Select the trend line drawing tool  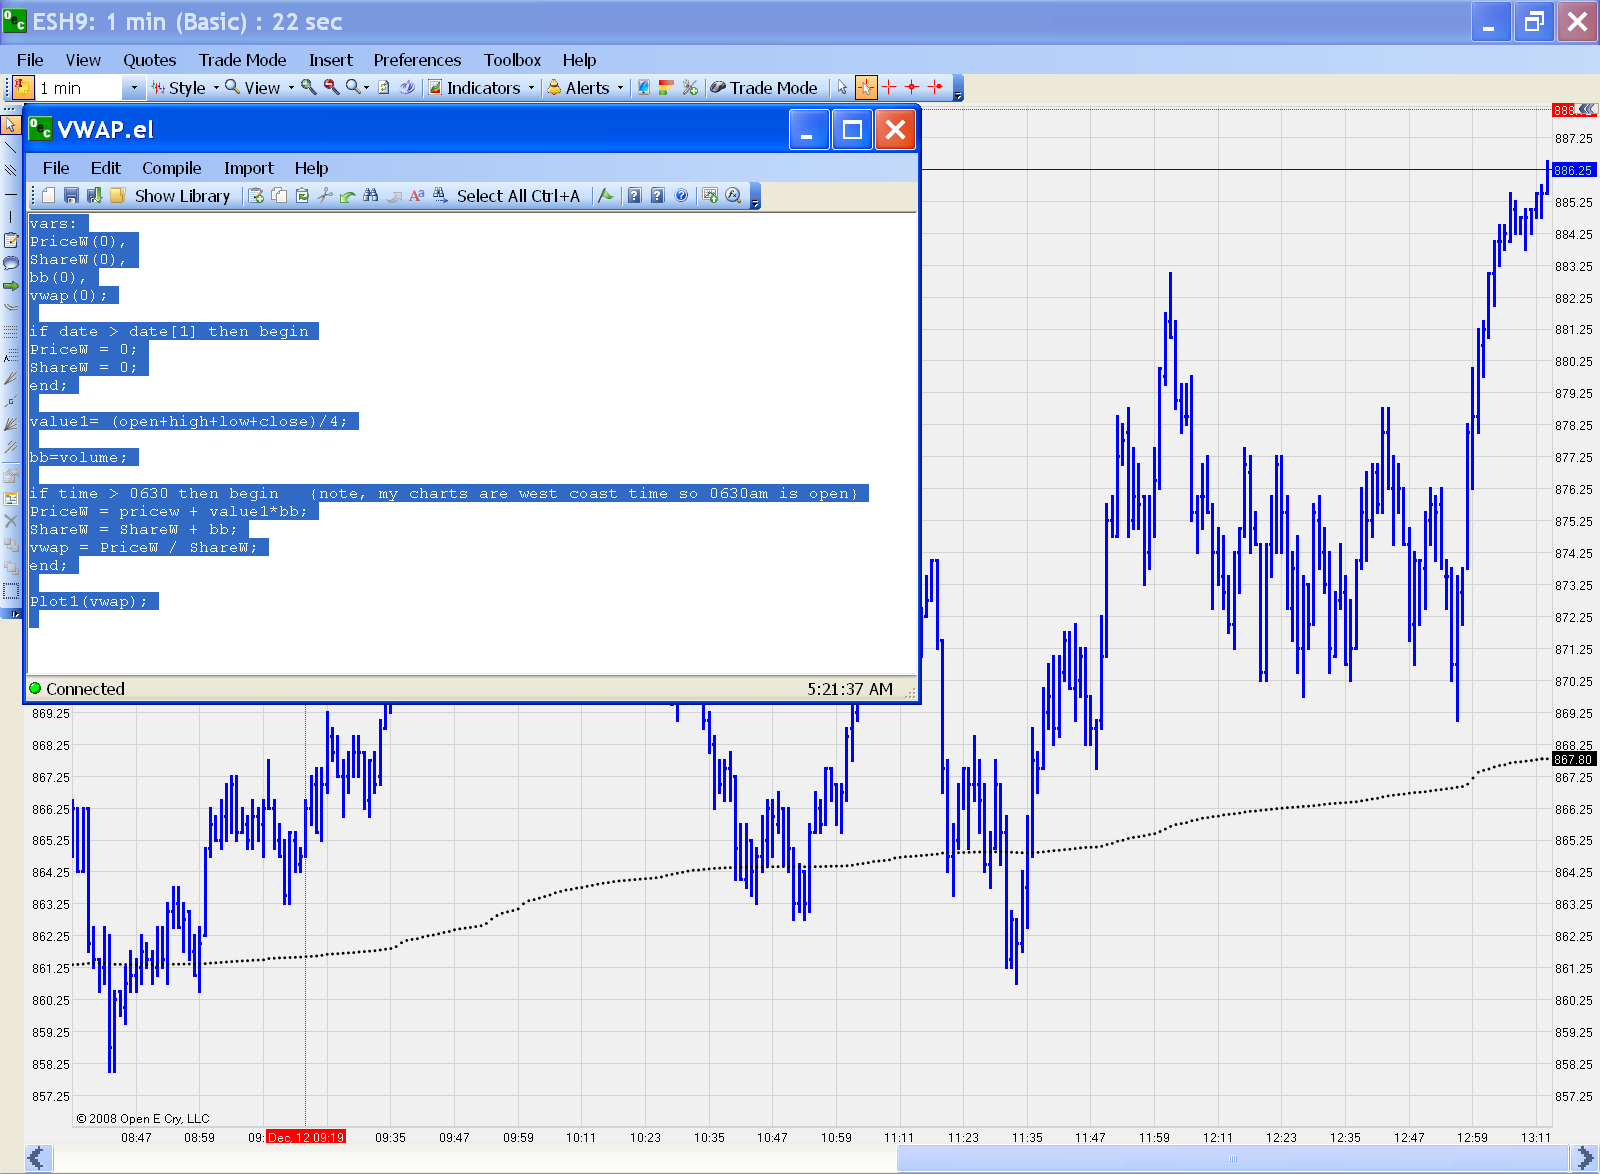click(x=11, y=147)
